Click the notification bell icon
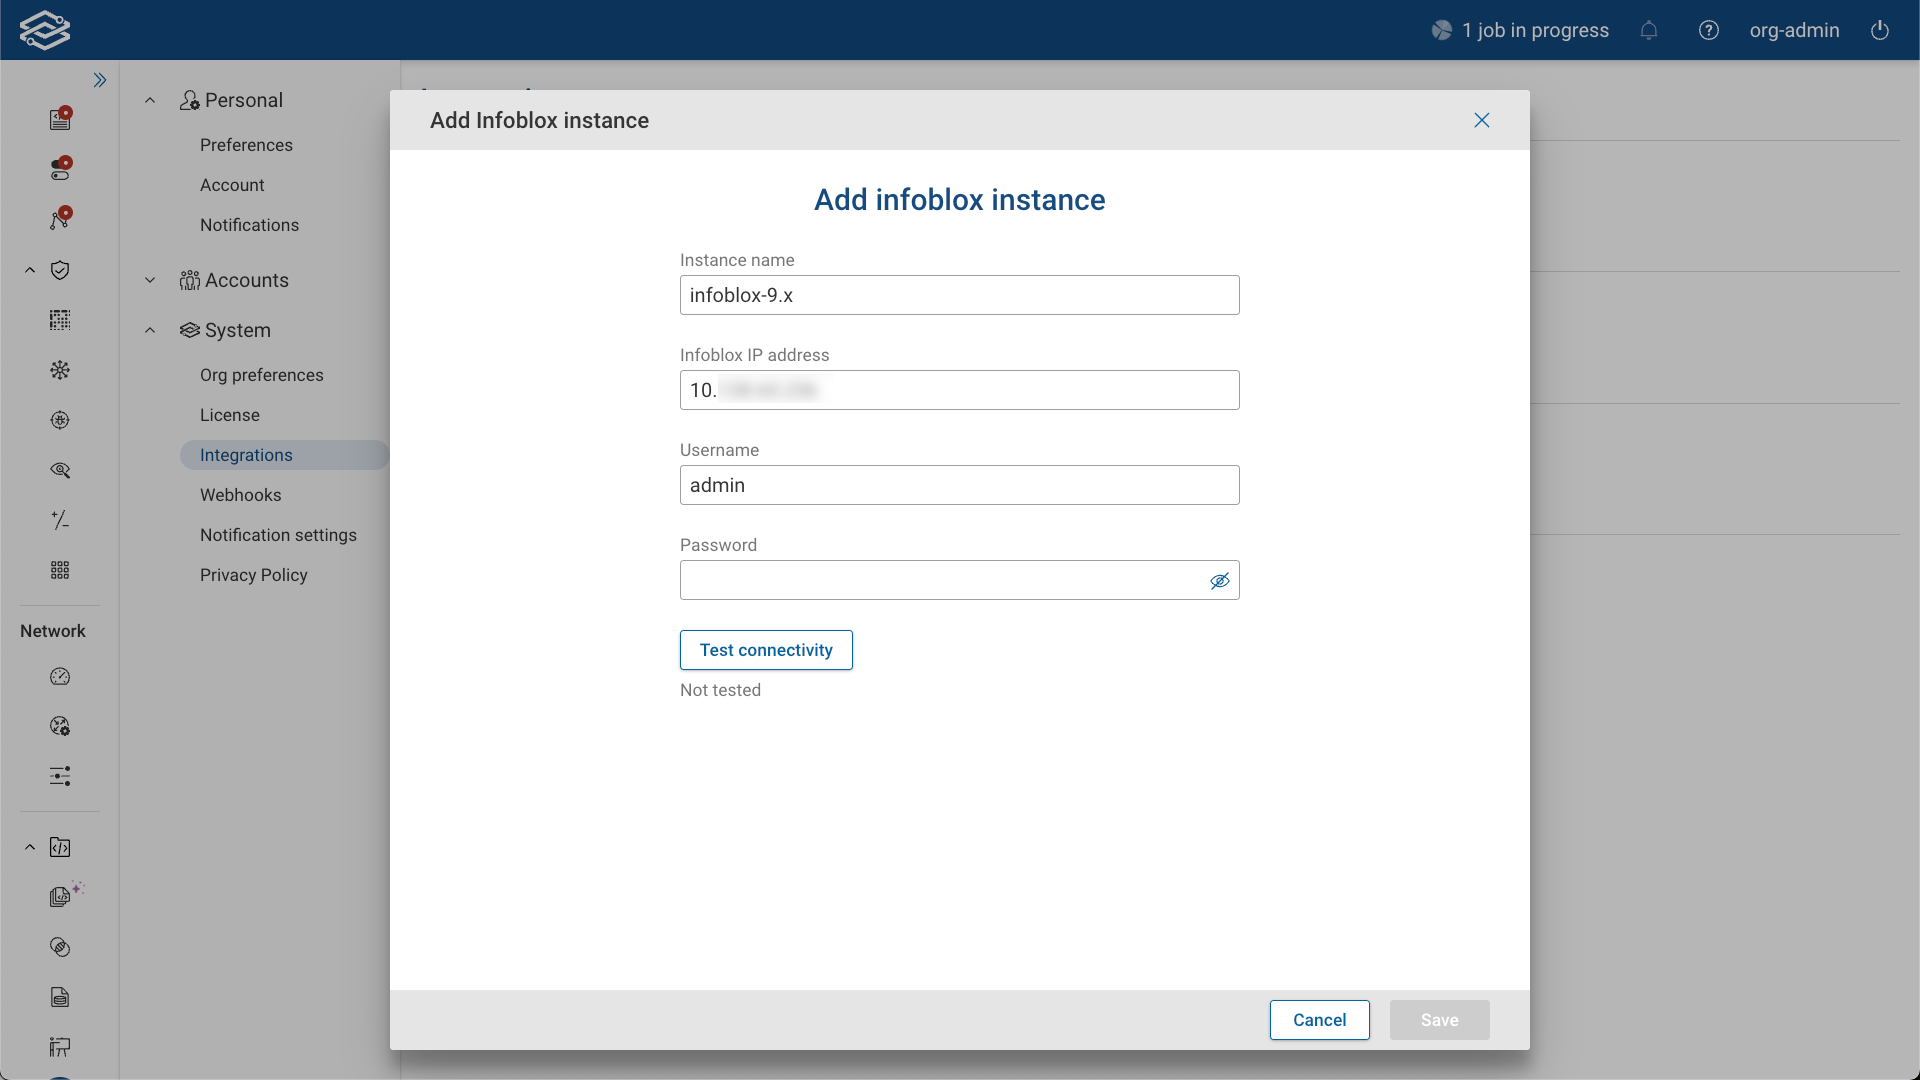The height and width of the screenshot is (1080, 1920). [x=1649, y=30]
